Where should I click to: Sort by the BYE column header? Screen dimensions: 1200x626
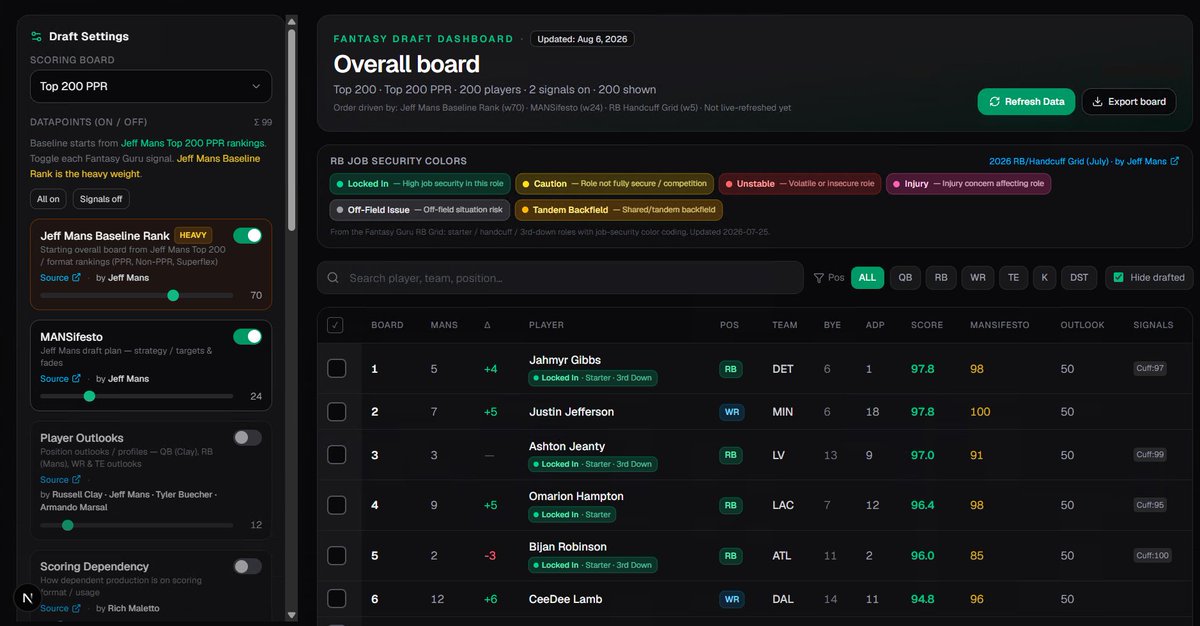(832, 325)
